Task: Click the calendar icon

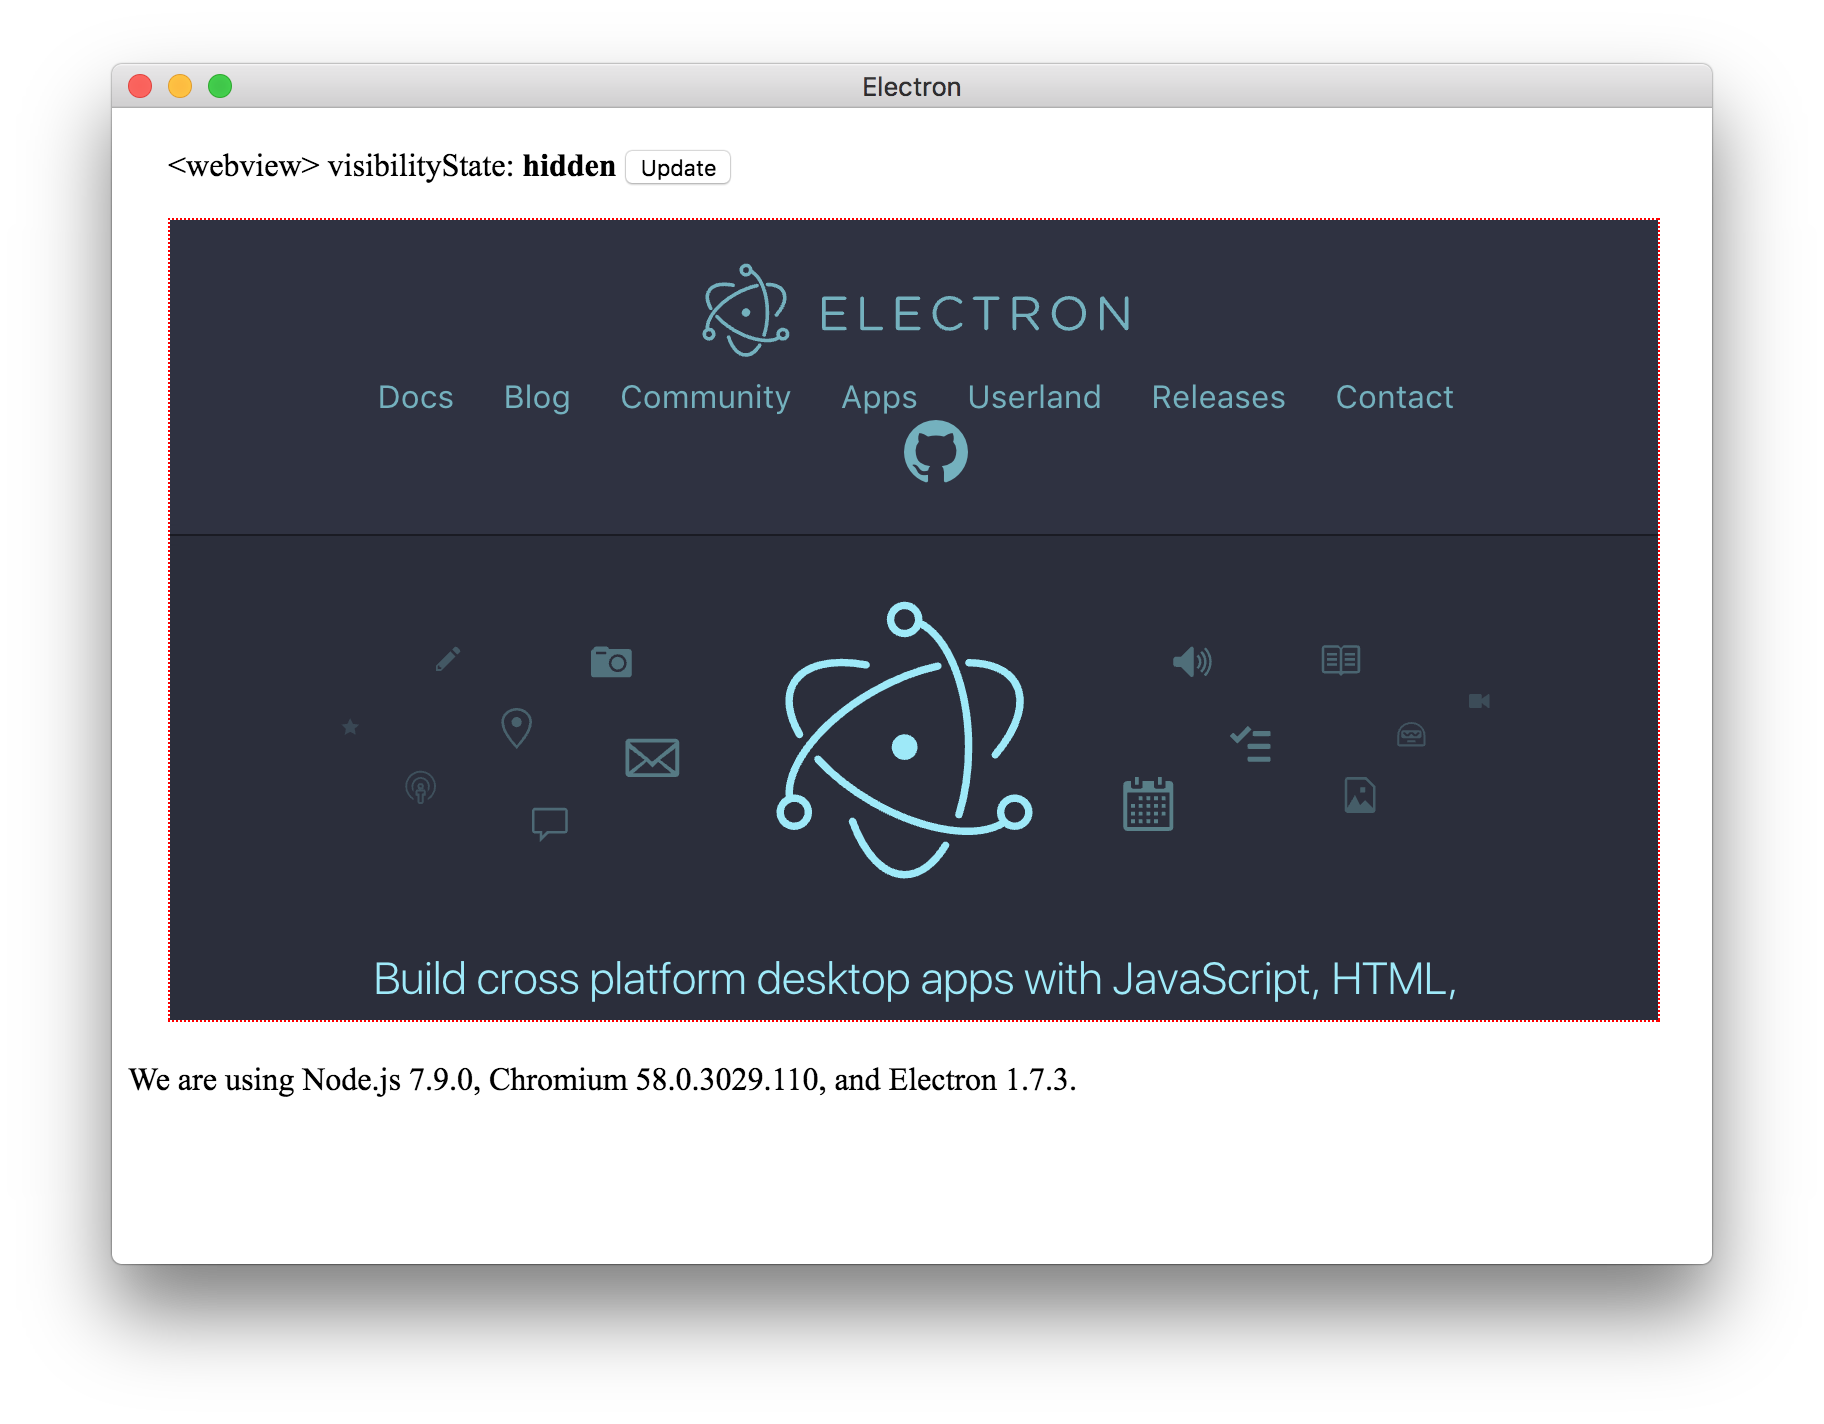Action: [x=1148, y=804]
